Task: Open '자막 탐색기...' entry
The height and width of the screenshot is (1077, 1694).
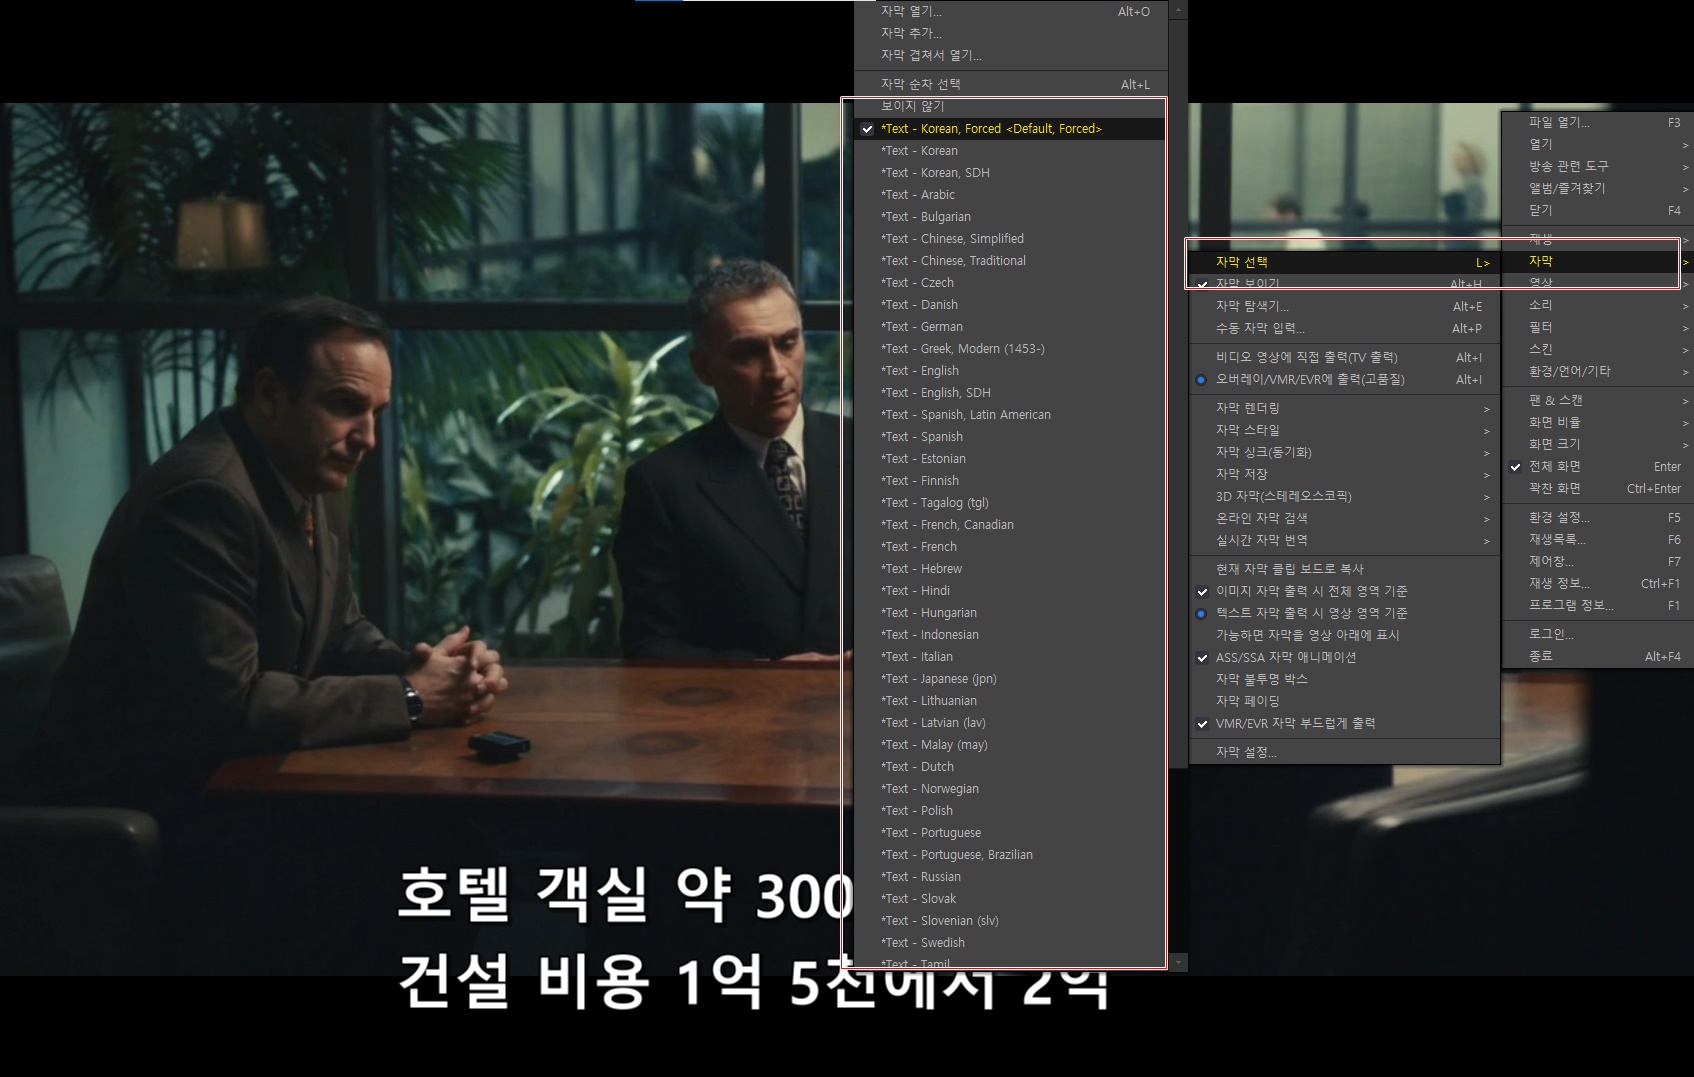Action: pyautogui.click(x=1344, y=306)
